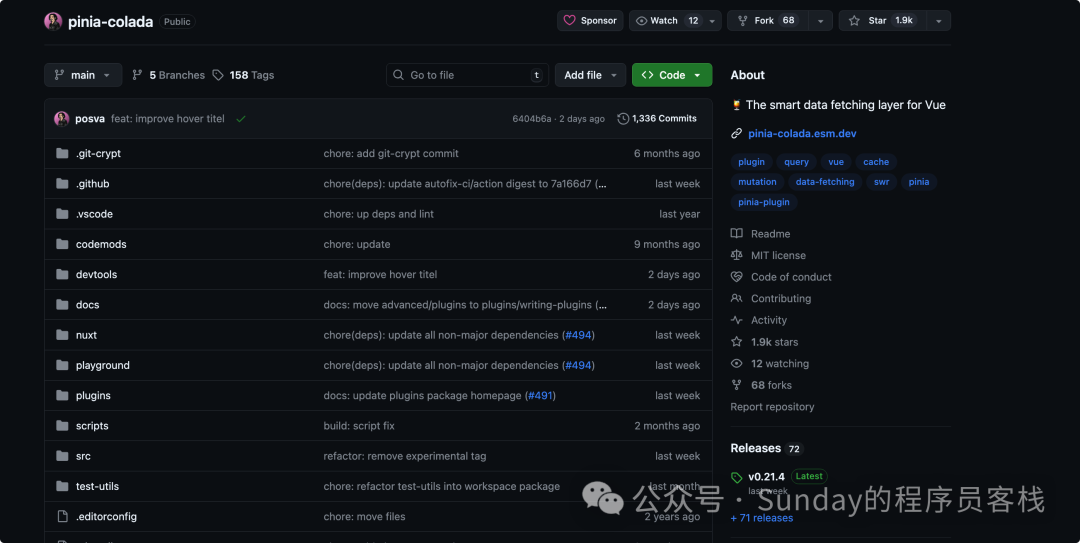Open the docs folder
The width and height of the screenshot is (1080, 543).
[x=87, y=305]
